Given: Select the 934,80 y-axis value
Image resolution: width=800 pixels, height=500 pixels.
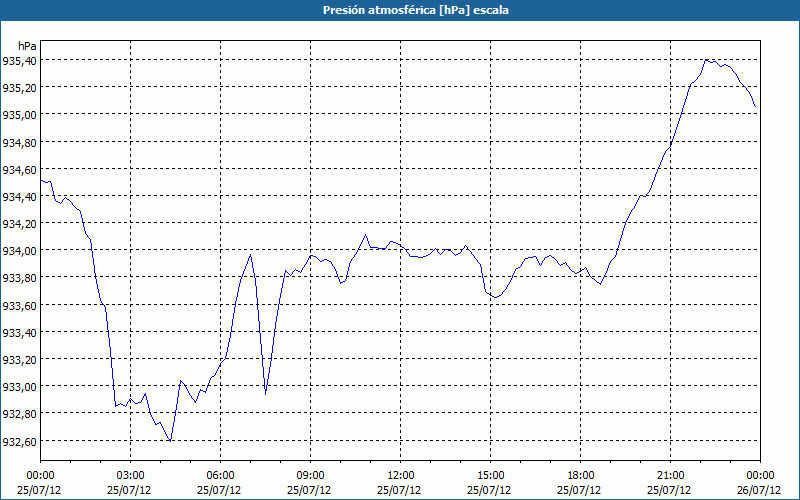Looking at the screenshot, I should tap(19, 142).
